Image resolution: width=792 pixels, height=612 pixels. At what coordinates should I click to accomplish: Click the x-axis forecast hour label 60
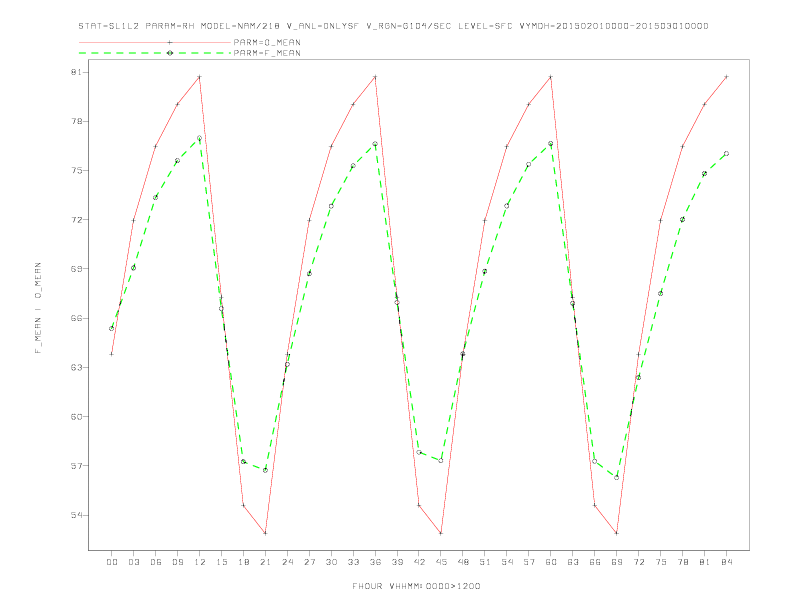551,562
